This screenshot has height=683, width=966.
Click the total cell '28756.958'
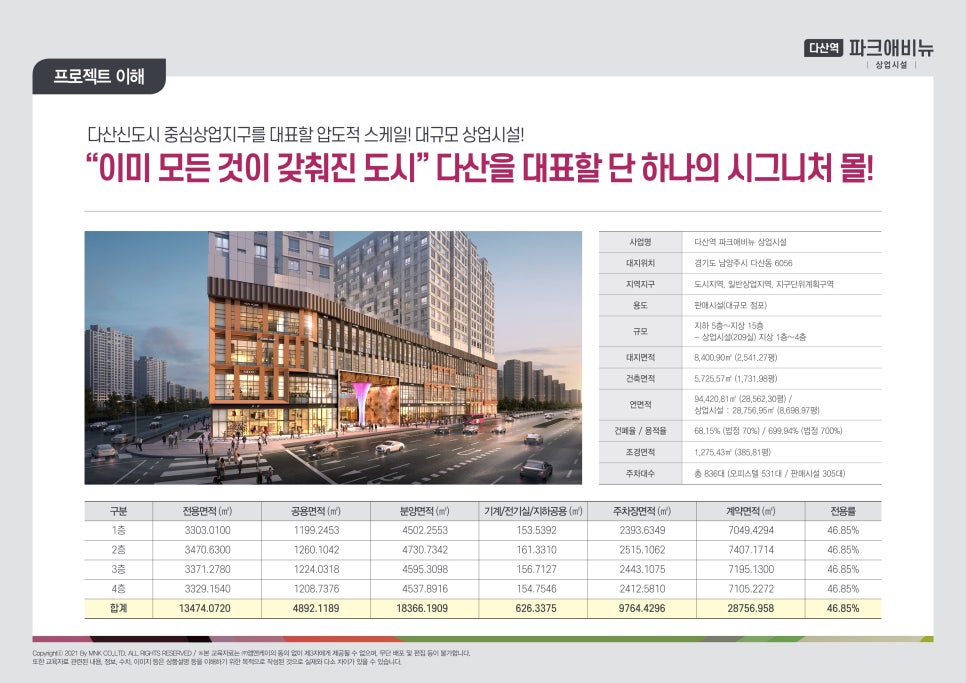[x=750, y=608]
